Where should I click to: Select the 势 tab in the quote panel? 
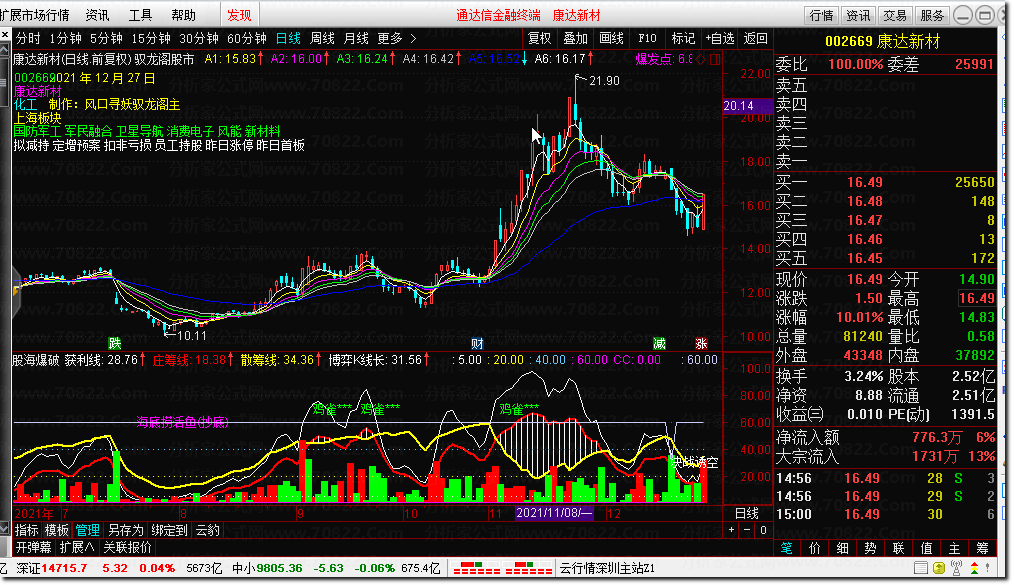pos(870,548)
